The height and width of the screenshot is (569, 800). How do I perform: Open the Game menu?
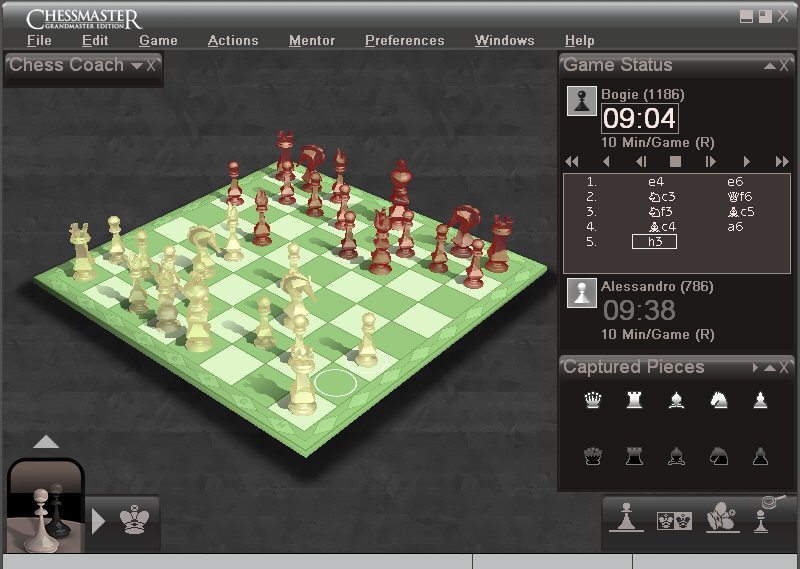(x=158, y=40)
